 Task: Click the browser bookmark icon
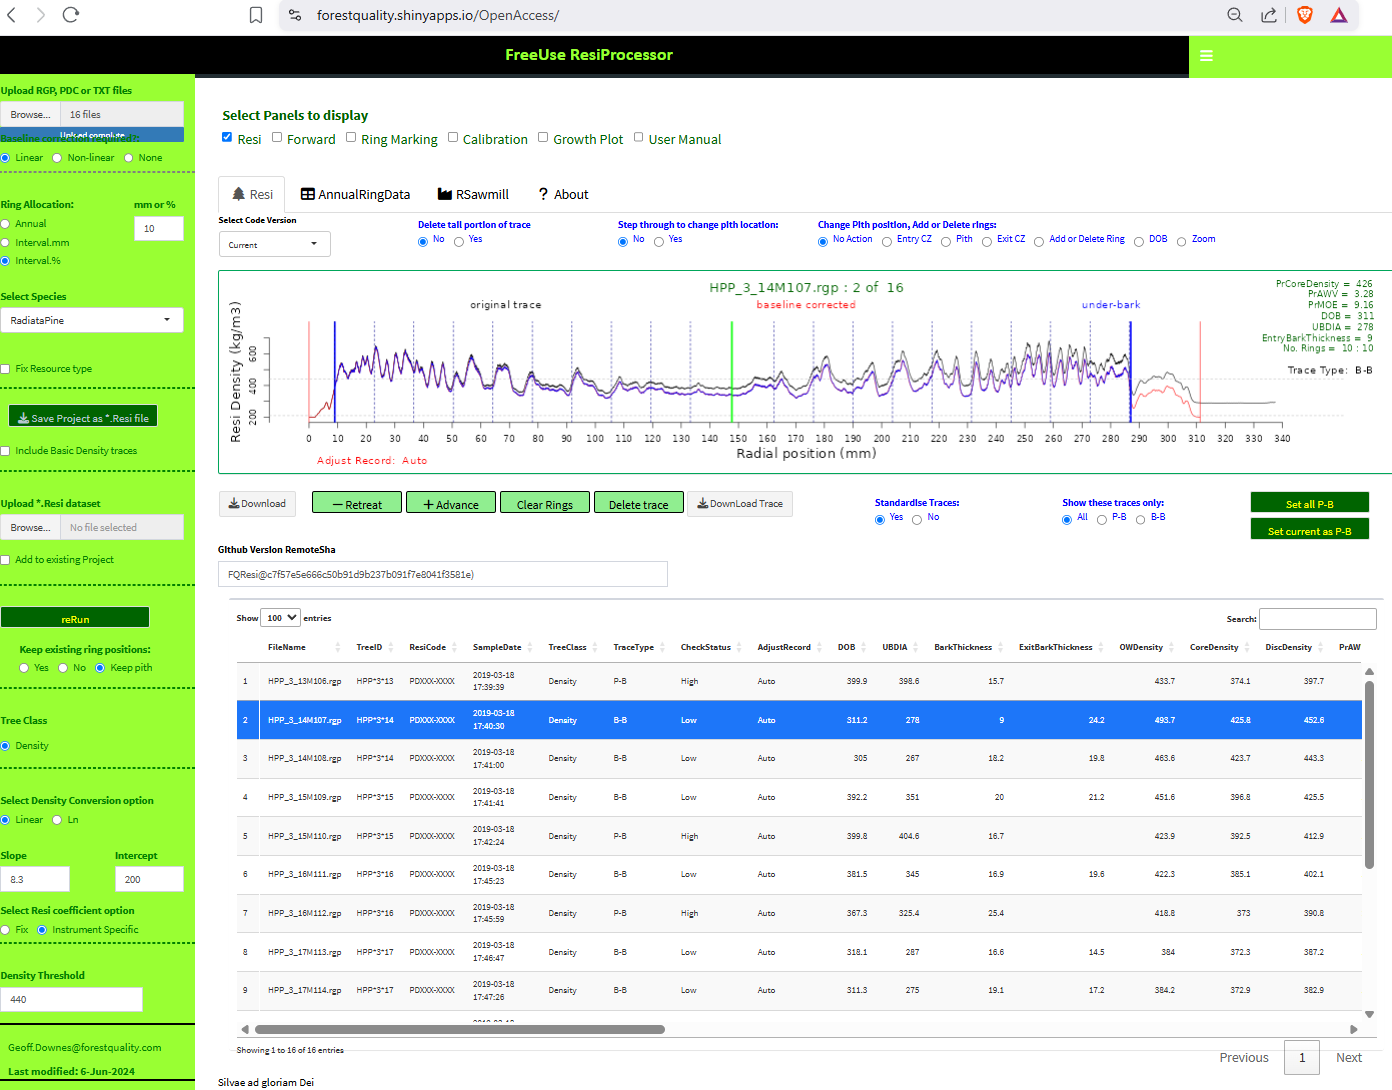pyautogui.click(x=256, y=15)
